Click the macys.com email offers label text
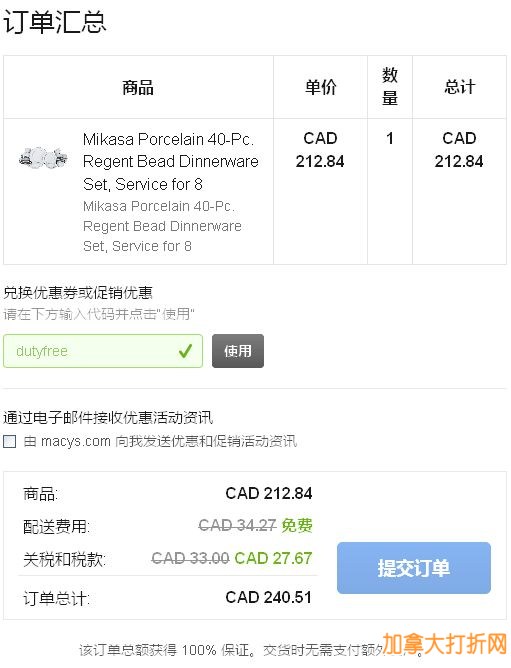 160,441
